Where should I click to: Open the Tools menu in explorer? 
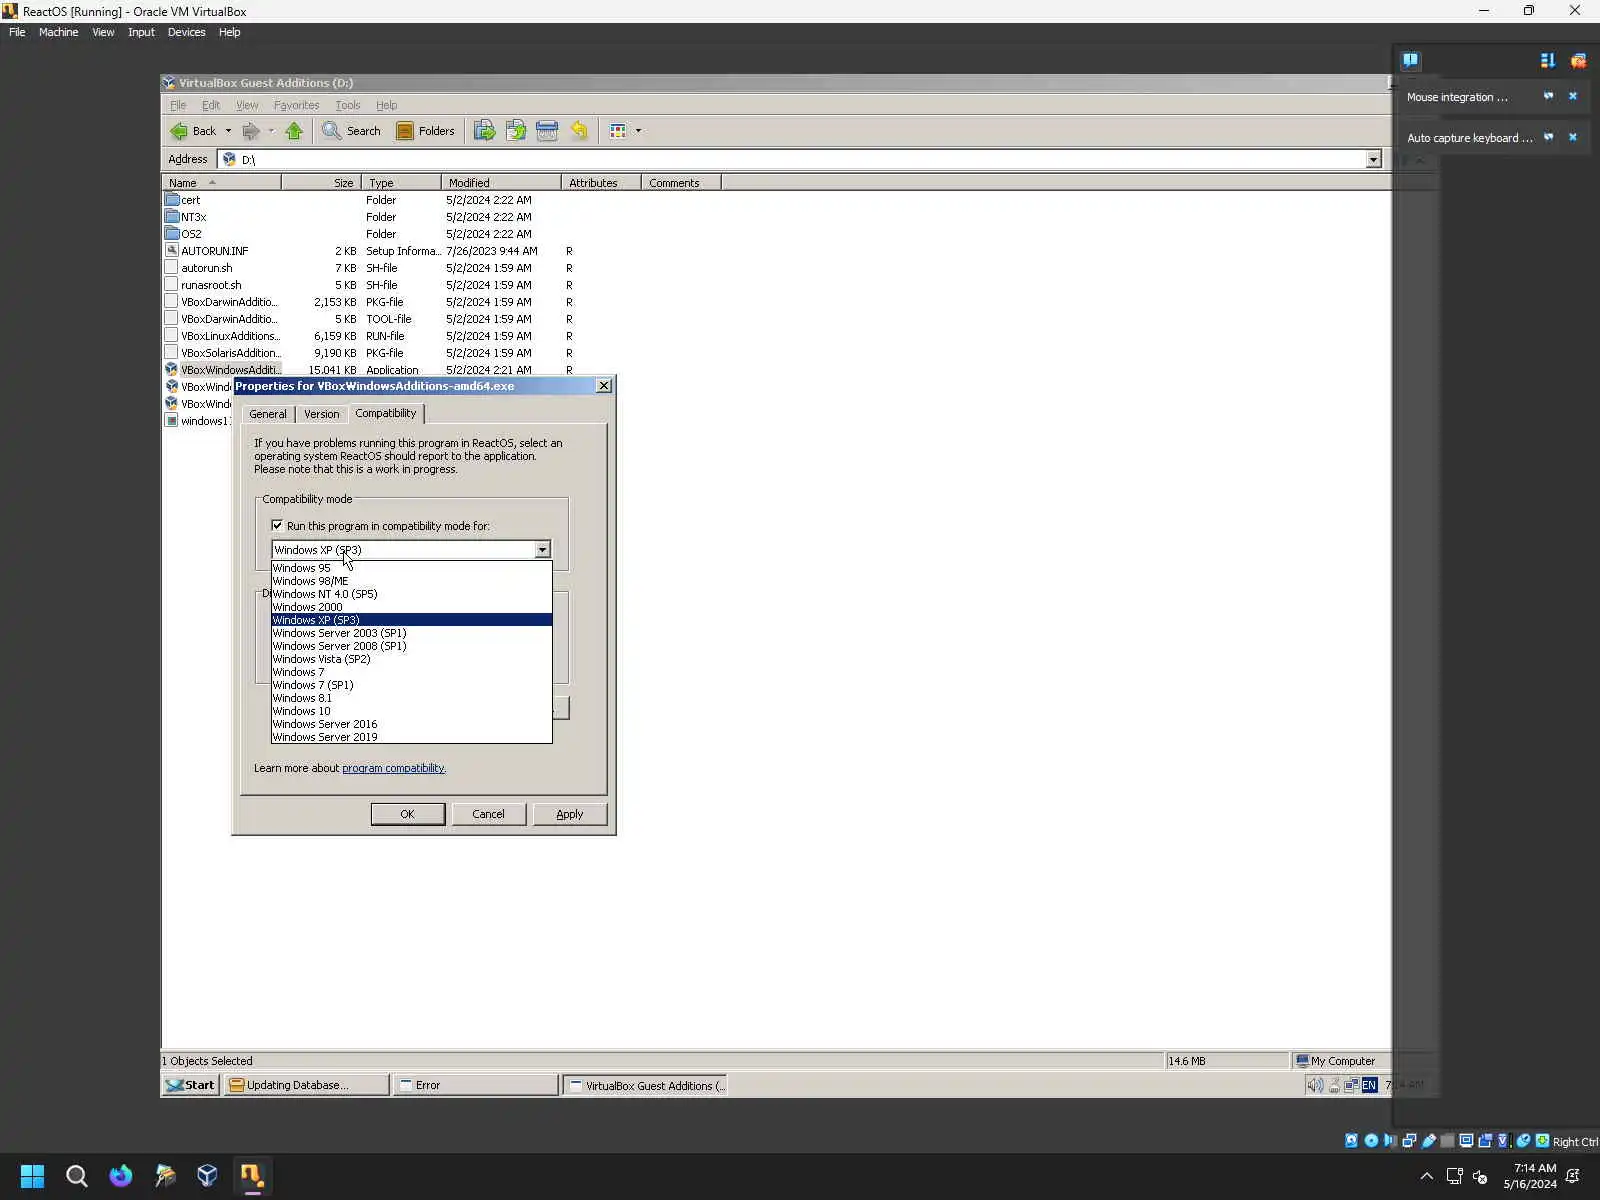click(348, 105)
